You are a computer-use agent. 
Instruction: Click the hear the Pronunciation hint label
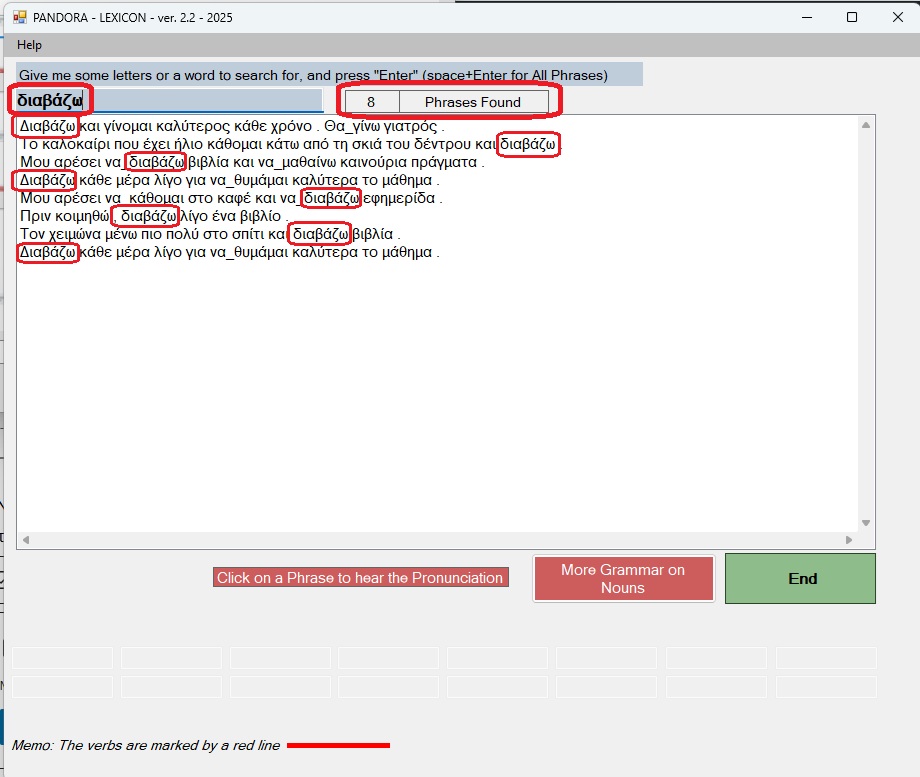pyautogui.click(x=360, y=578)
